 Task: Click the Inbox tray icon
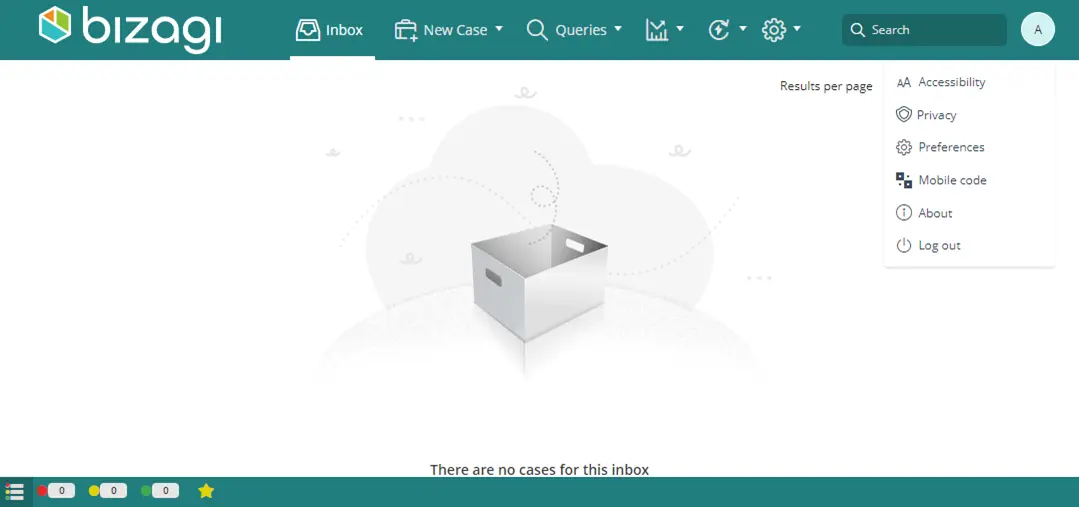click(x=308, y=30)
